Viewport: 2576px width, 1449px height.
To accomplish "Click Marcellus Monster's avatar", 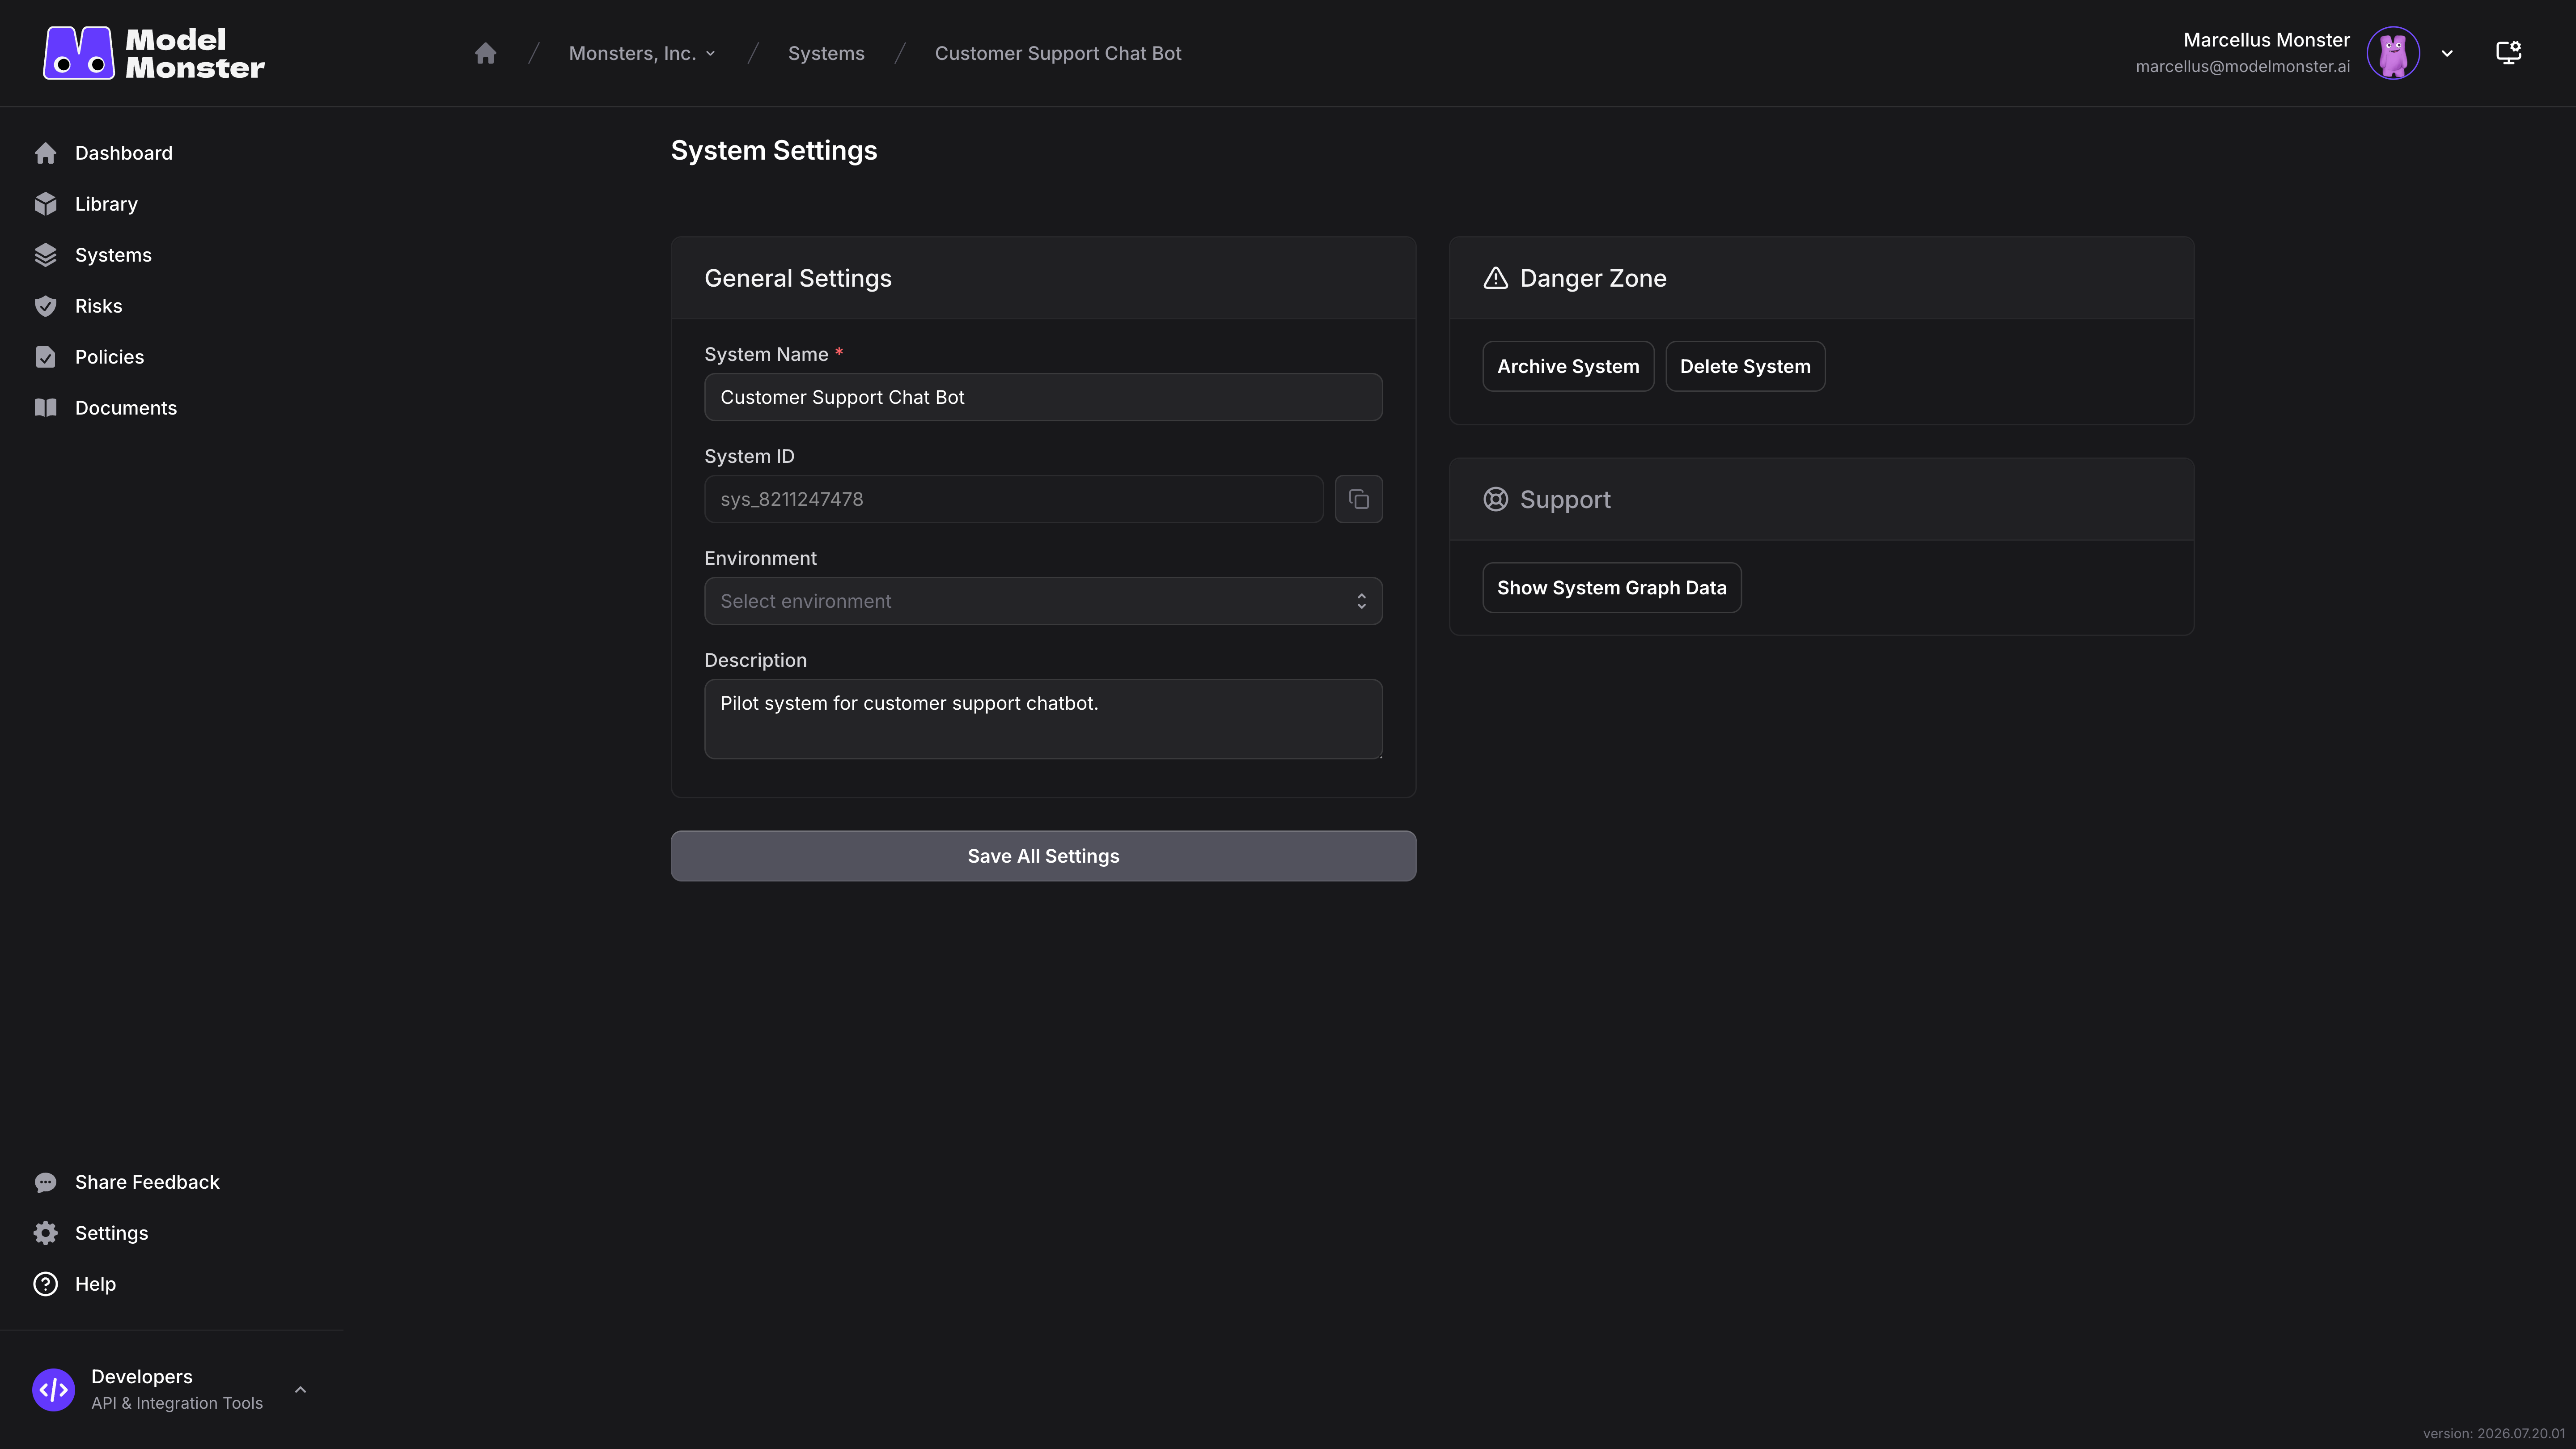I will tap(2393, 53).
